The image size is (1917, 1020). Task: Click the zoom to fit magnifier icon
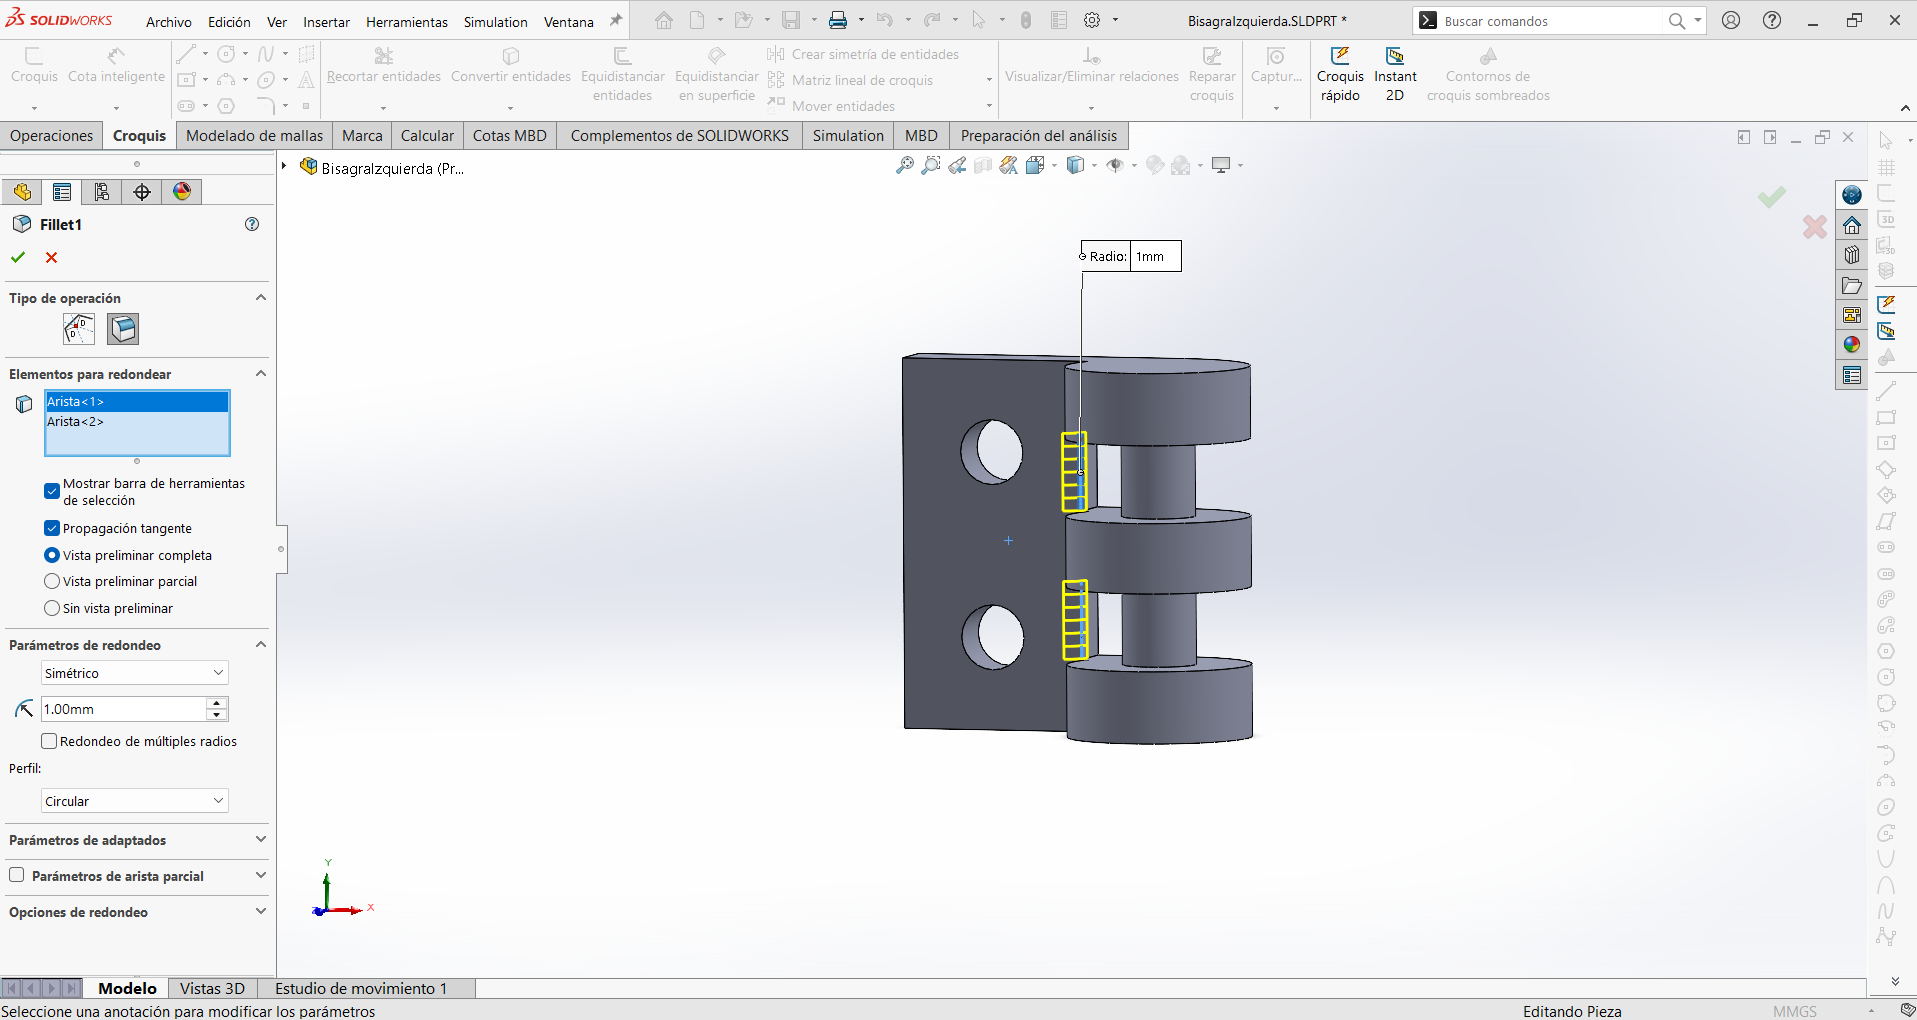[x=905, y=166]
